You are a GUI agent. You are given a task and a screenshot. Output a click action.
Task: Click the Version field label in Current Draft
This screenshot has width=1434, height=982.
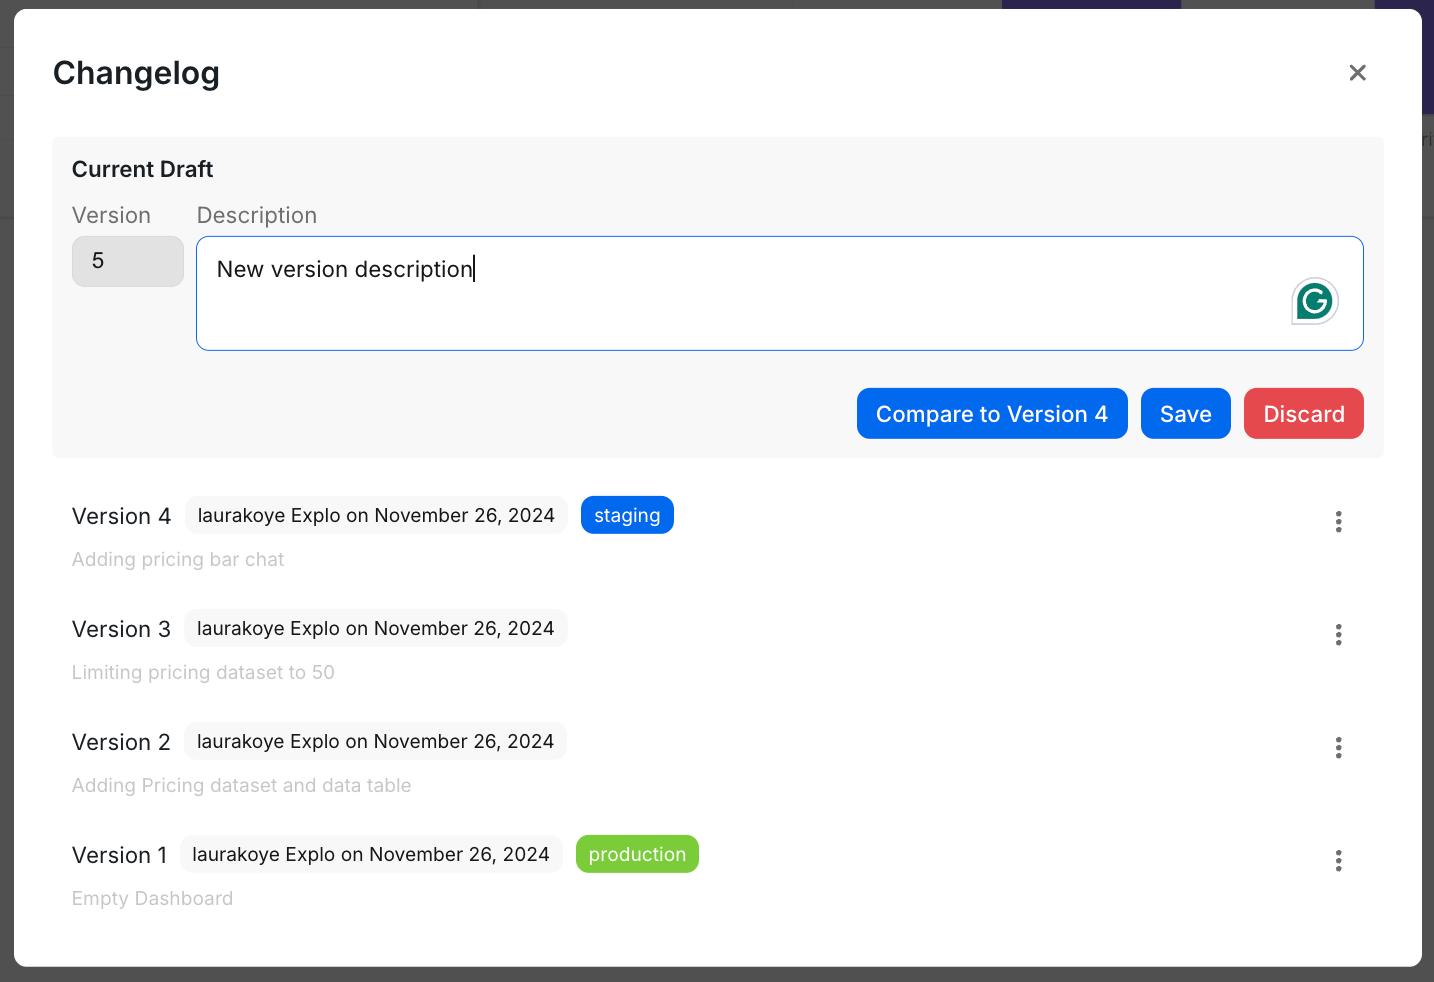[111, 216]
